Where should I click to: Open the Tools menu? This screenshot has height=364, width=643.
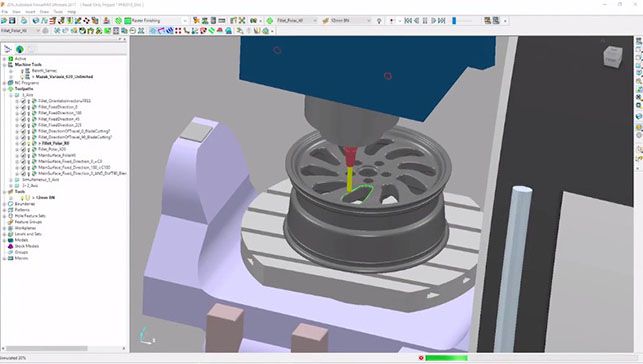[58, 12]
